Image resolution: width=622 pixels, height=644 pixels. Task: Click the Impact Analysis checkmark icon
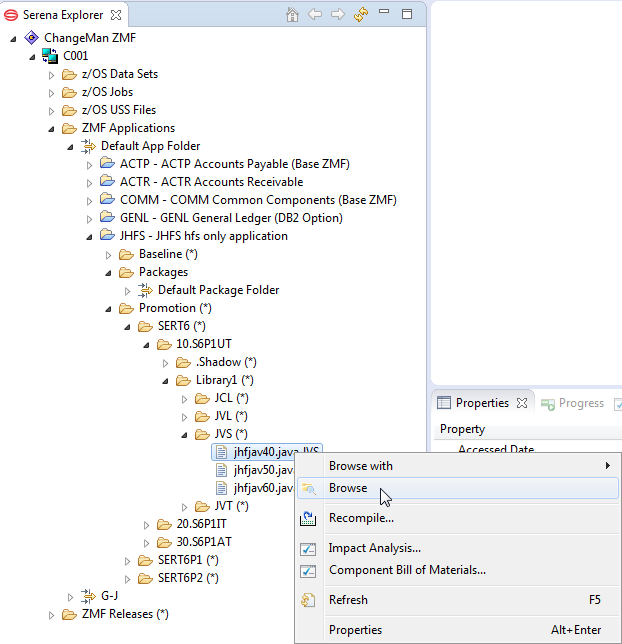(308, 549)
